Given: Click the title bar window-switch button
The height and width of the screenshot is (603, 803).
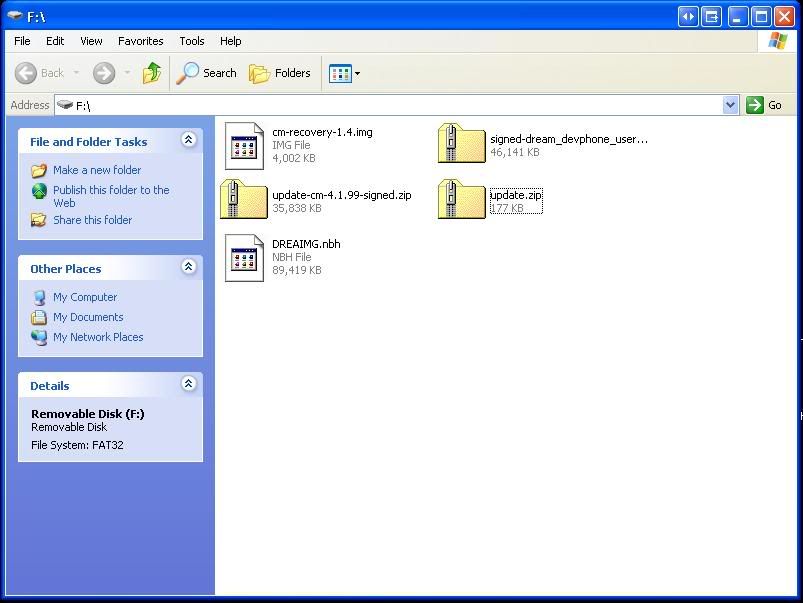Looking at the screenshot, I should (x=711, y=17).
